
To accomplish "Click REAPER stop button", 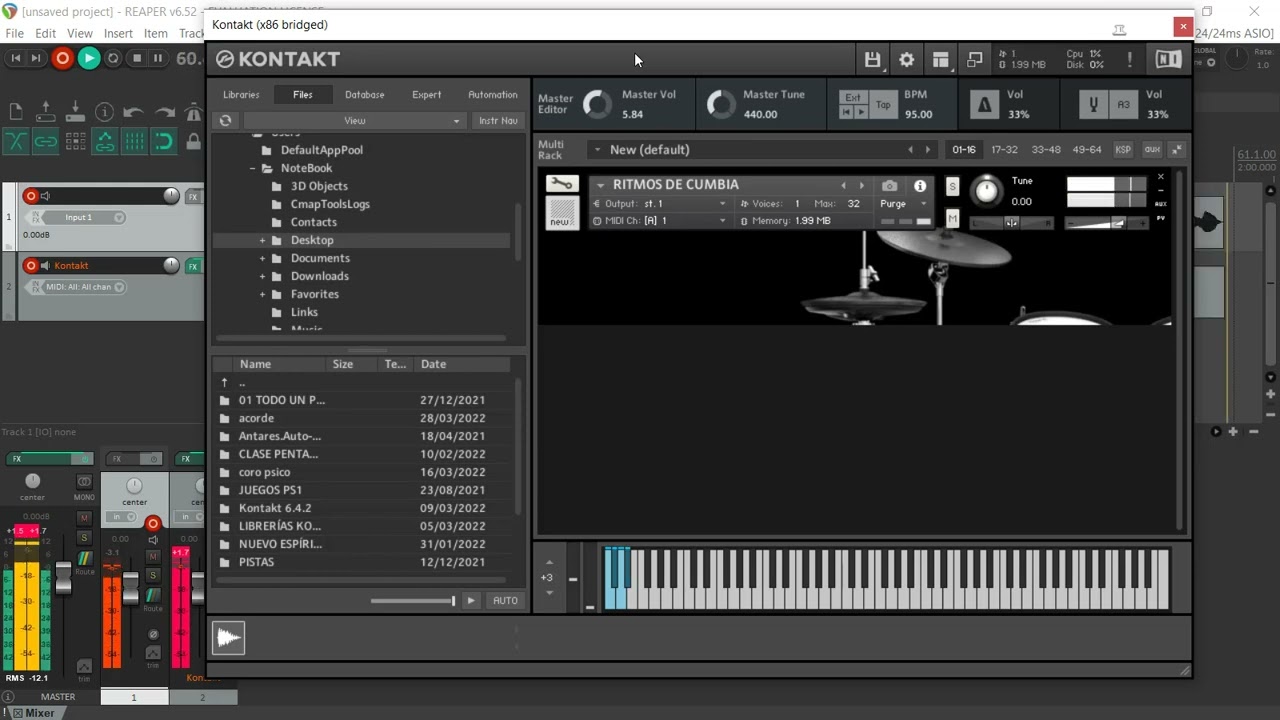I will click(x=136, y=59).
